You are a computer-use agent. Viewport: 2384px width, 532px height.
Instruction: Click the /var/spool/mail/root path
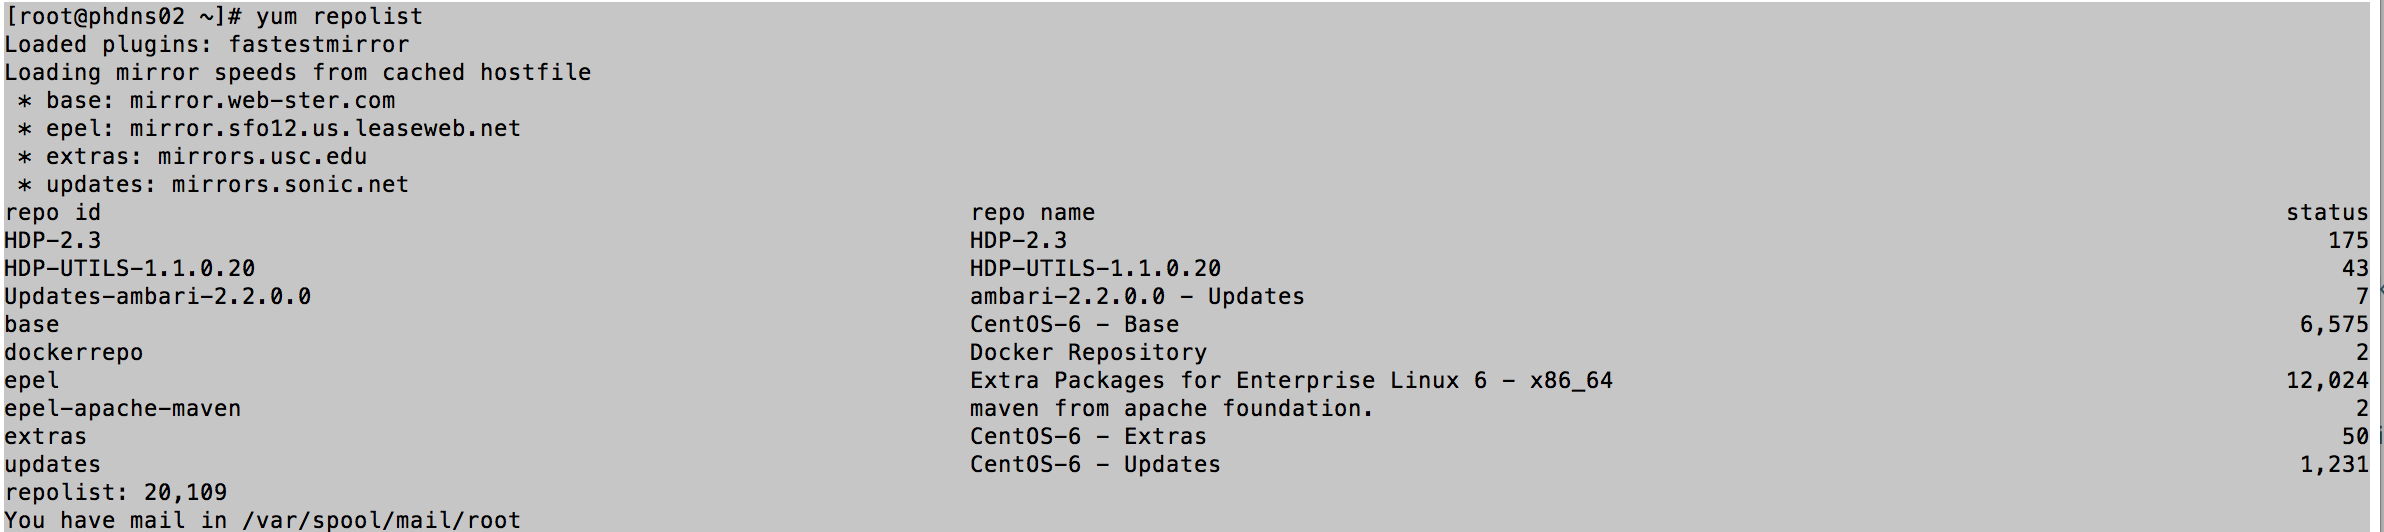381,521
